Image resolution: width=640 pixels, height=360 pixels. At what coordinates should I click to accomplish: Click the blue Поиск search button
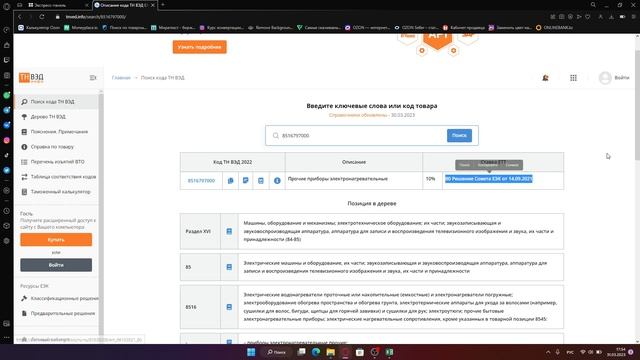[459, 136]
